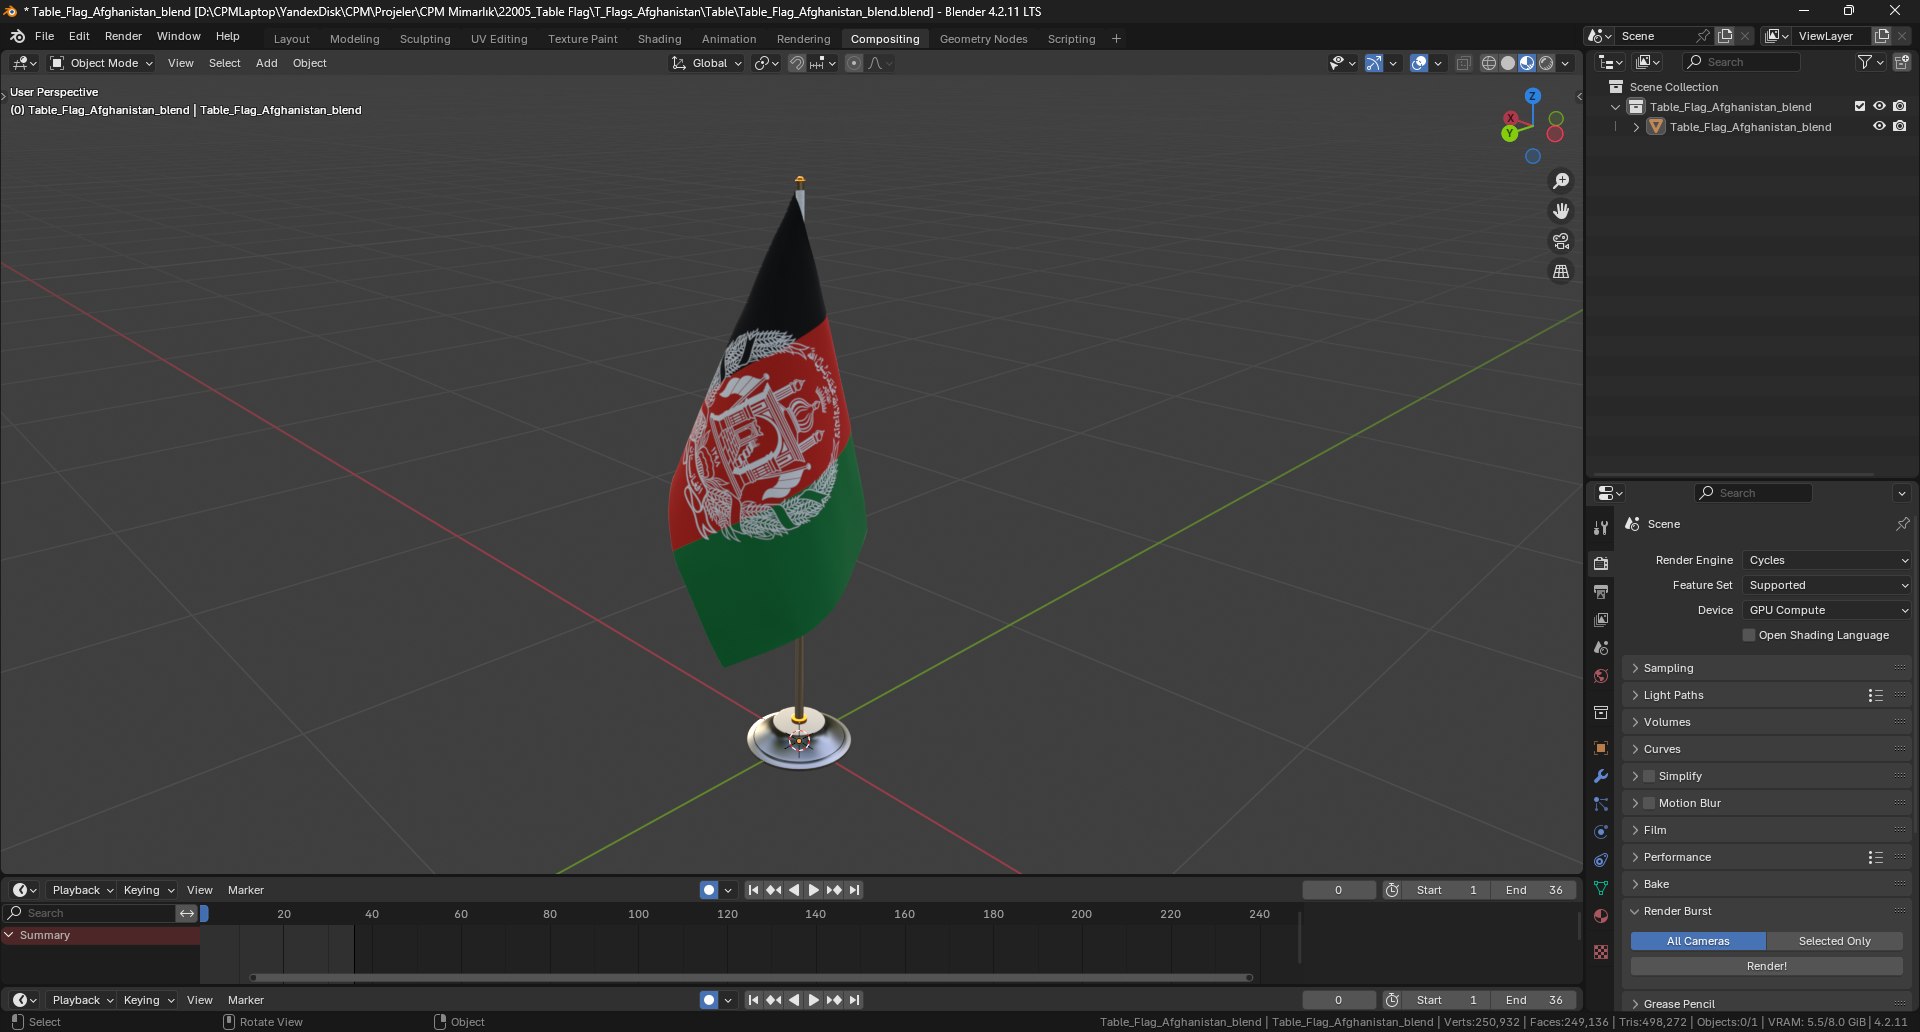Select wireframe viewport shading
The width and height of the screenshot is (1920, 1032).
[1489, 63]
